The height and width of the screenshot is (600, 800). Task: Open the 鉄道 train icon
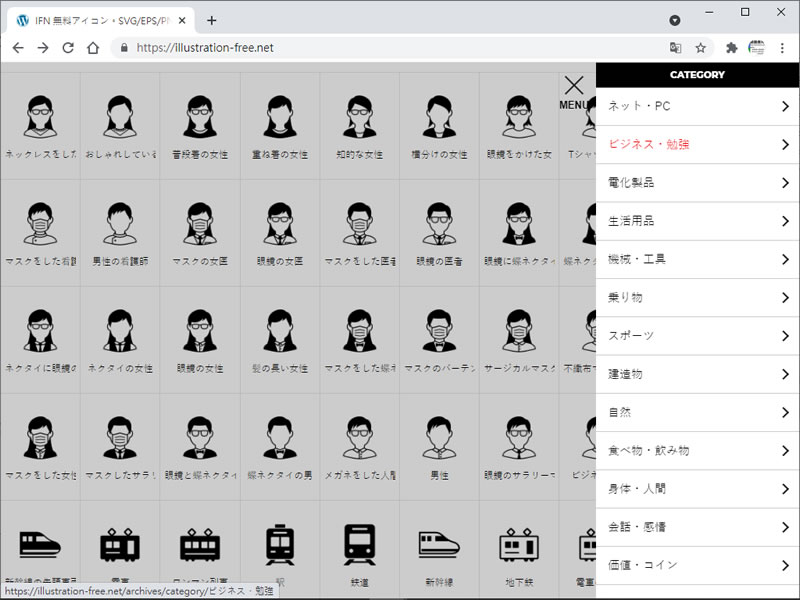click(359, 544)
